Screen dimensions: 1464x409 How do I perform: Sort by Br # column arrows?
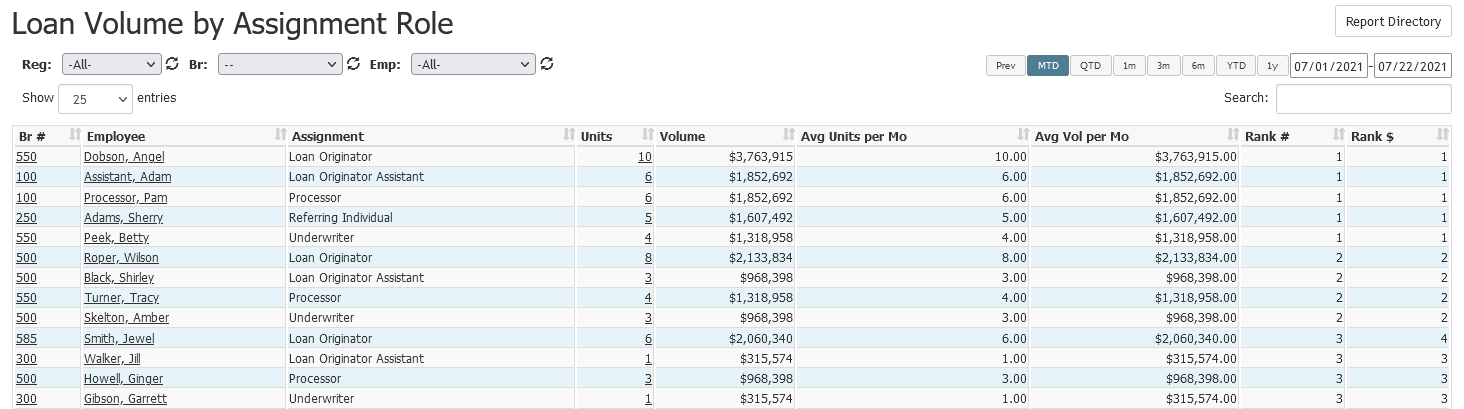(74, 136)
